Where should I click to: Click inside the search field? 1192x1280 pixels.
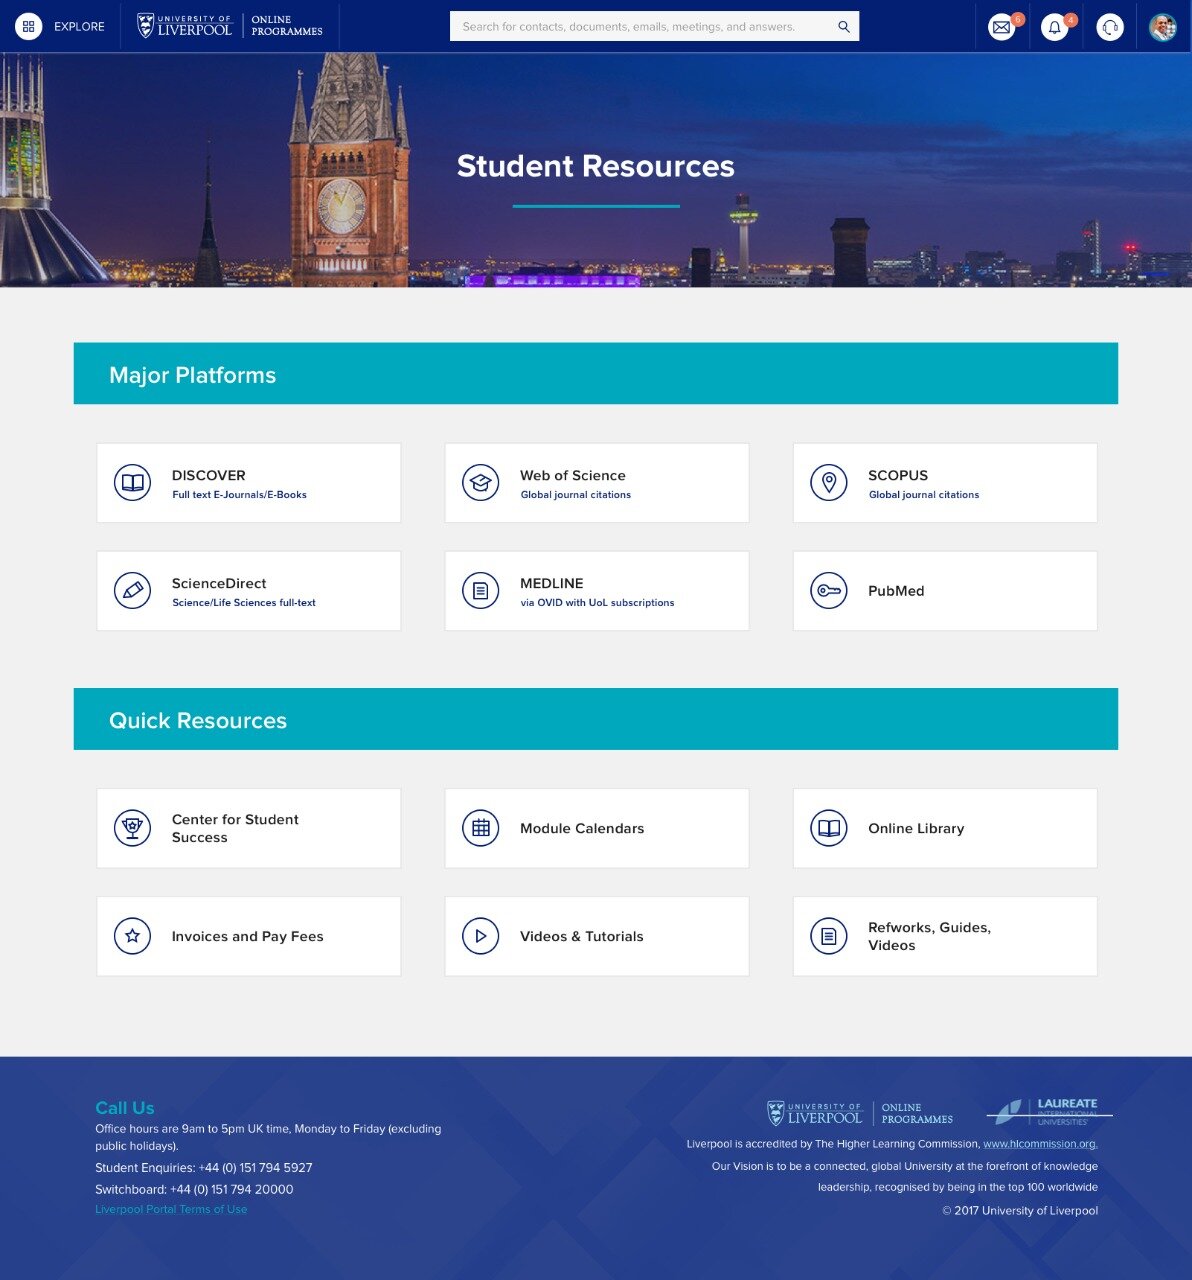640,26
